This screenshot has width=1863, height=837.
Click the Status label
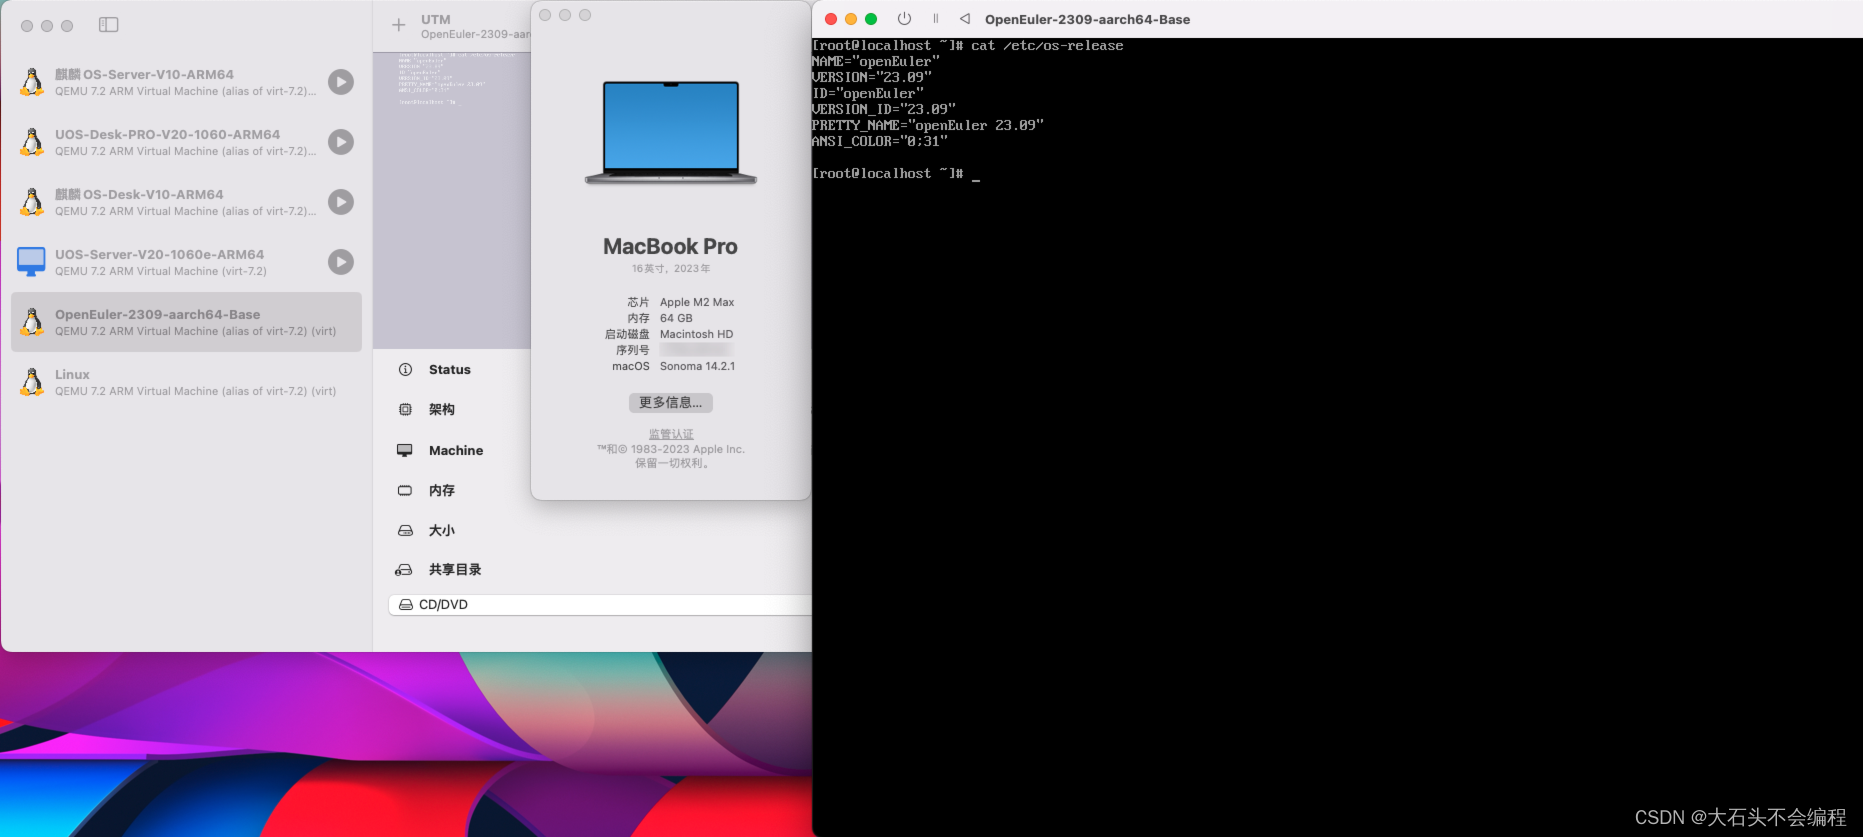[x=450, y=369]
